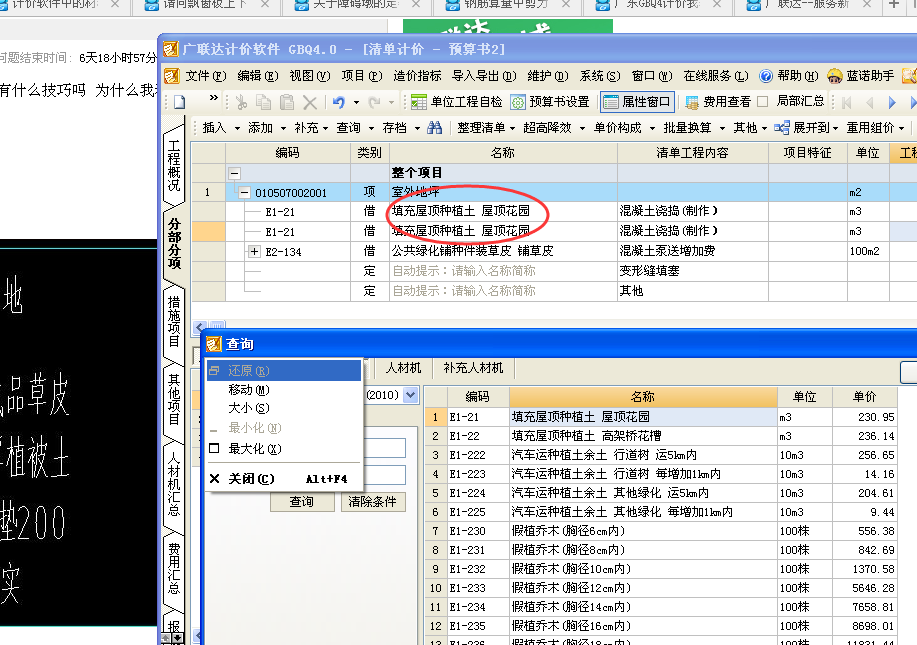Screen dimensions: 917x645
Task: Click toolbar overflow chevron icon
Action: [213, 98]
